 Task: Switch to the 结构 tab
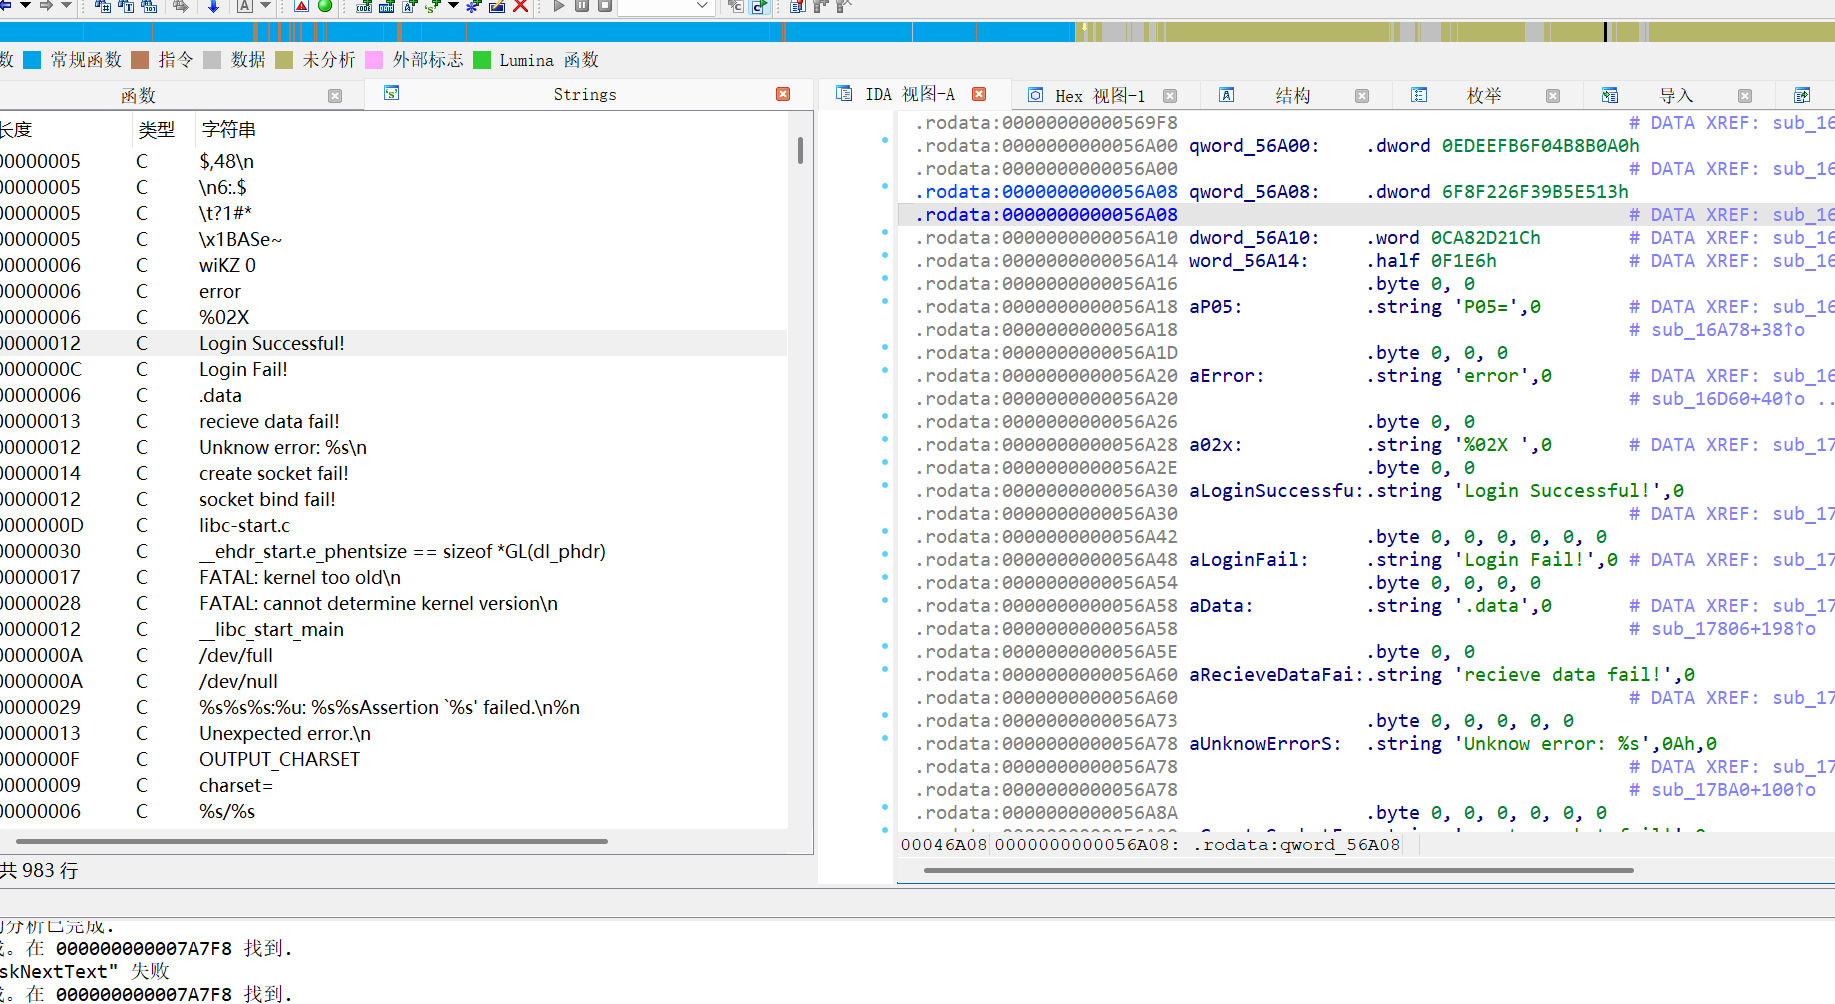(x=1292, y=96)
